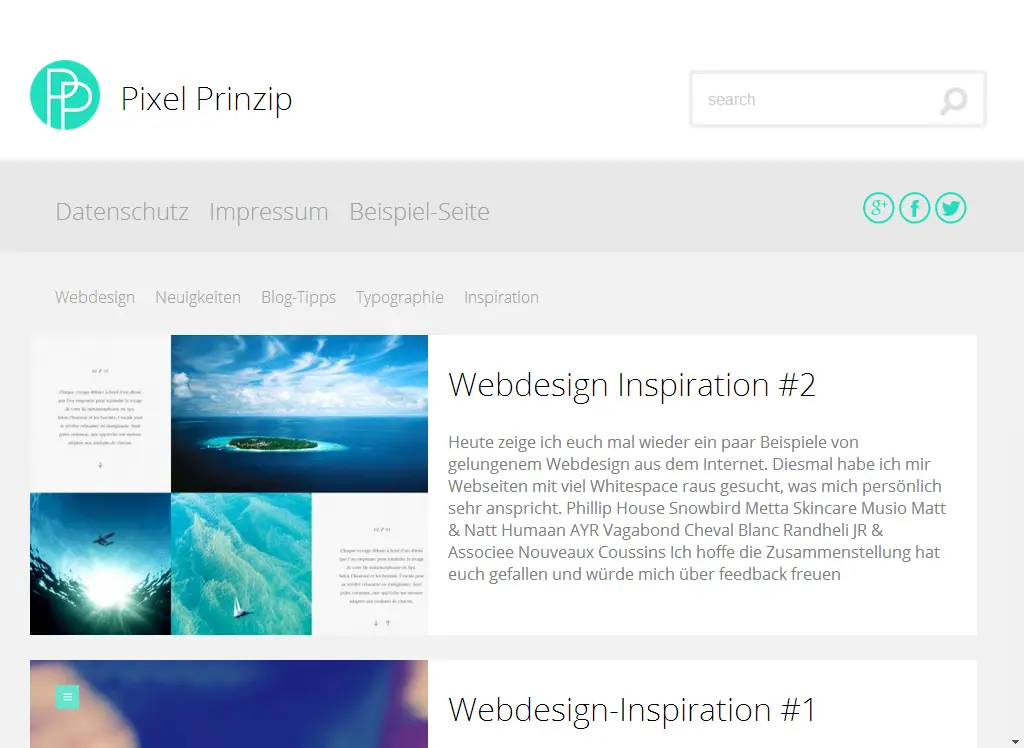The image size is (1024, 748).
Task: Open the Impressum page
Action: coord(268,212)
